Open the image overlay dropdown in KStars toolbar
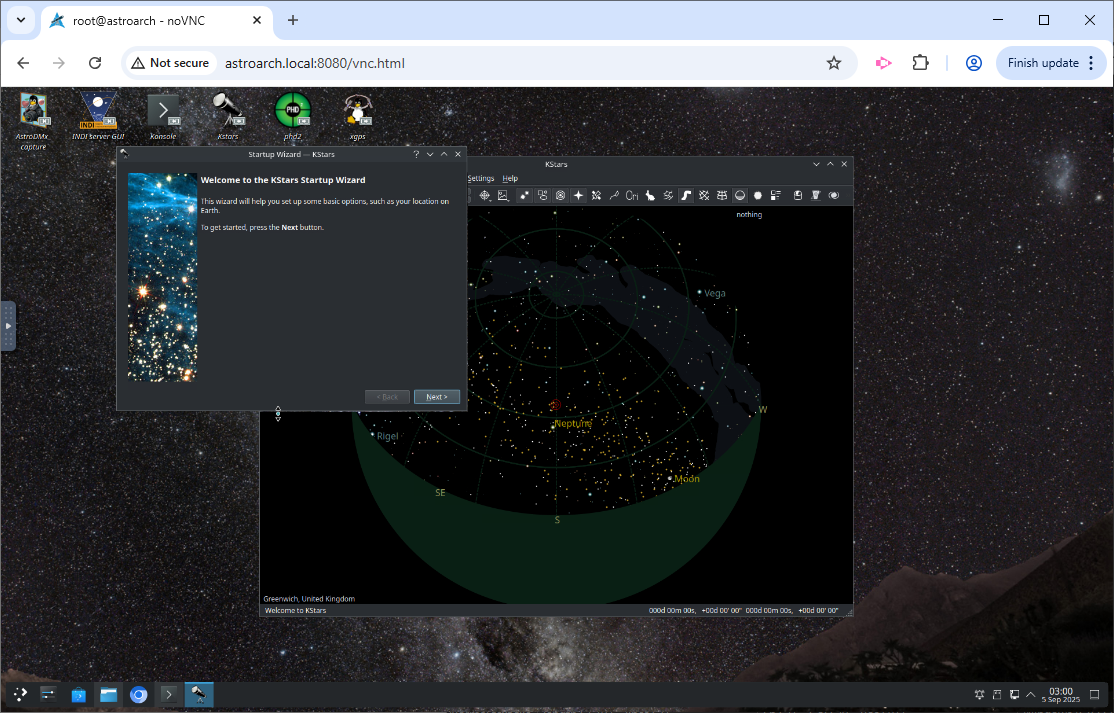 [503, 195]
